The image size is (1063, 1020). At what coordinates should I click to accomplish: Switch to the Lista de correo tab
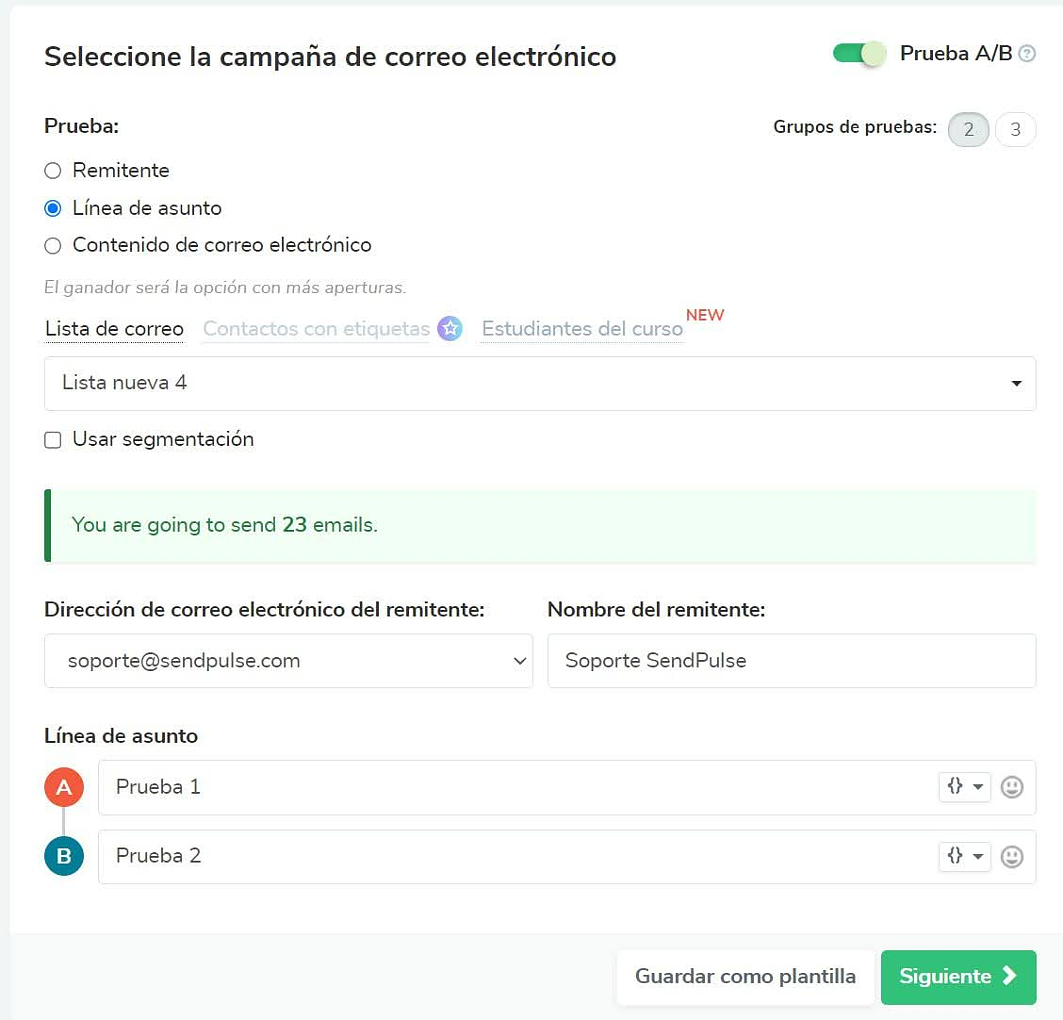113,329
